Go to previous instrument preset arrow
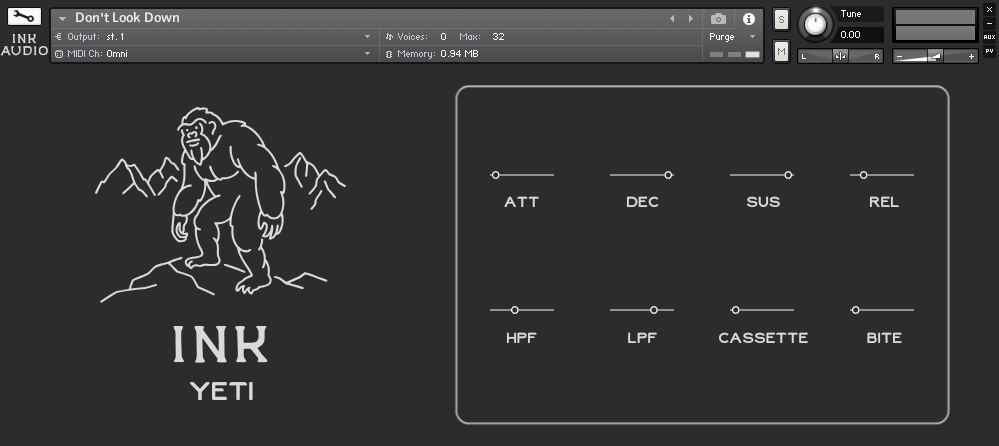 [x=672, y=19]
